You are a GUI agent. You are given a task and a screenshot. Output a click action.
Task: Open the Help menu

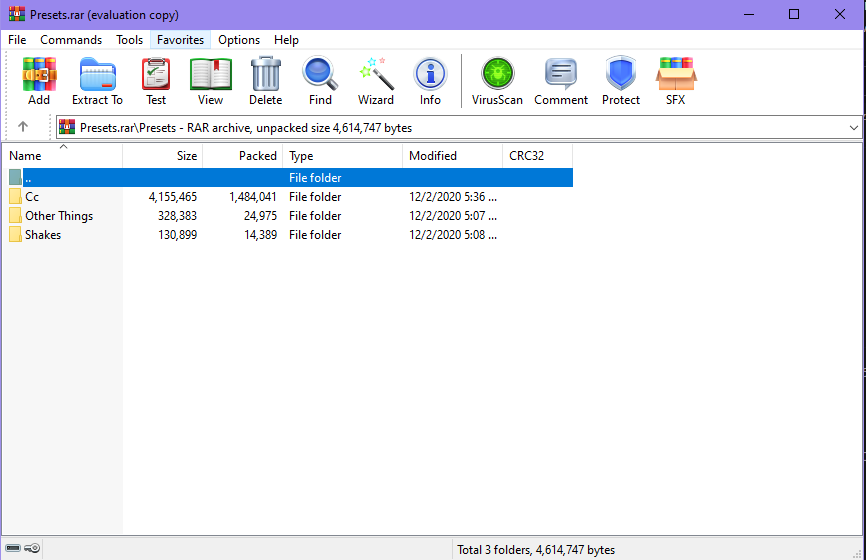coord(286,40)
